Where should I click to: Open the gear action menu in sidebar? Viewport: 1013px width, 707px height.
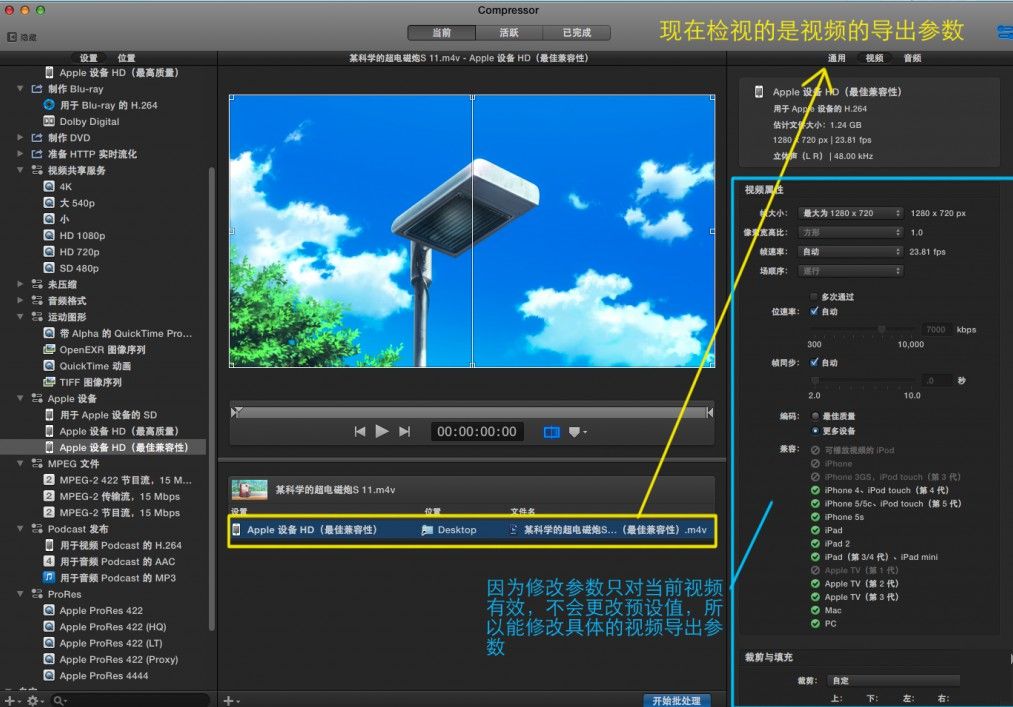pyautogui.click(x=34, y=701)
